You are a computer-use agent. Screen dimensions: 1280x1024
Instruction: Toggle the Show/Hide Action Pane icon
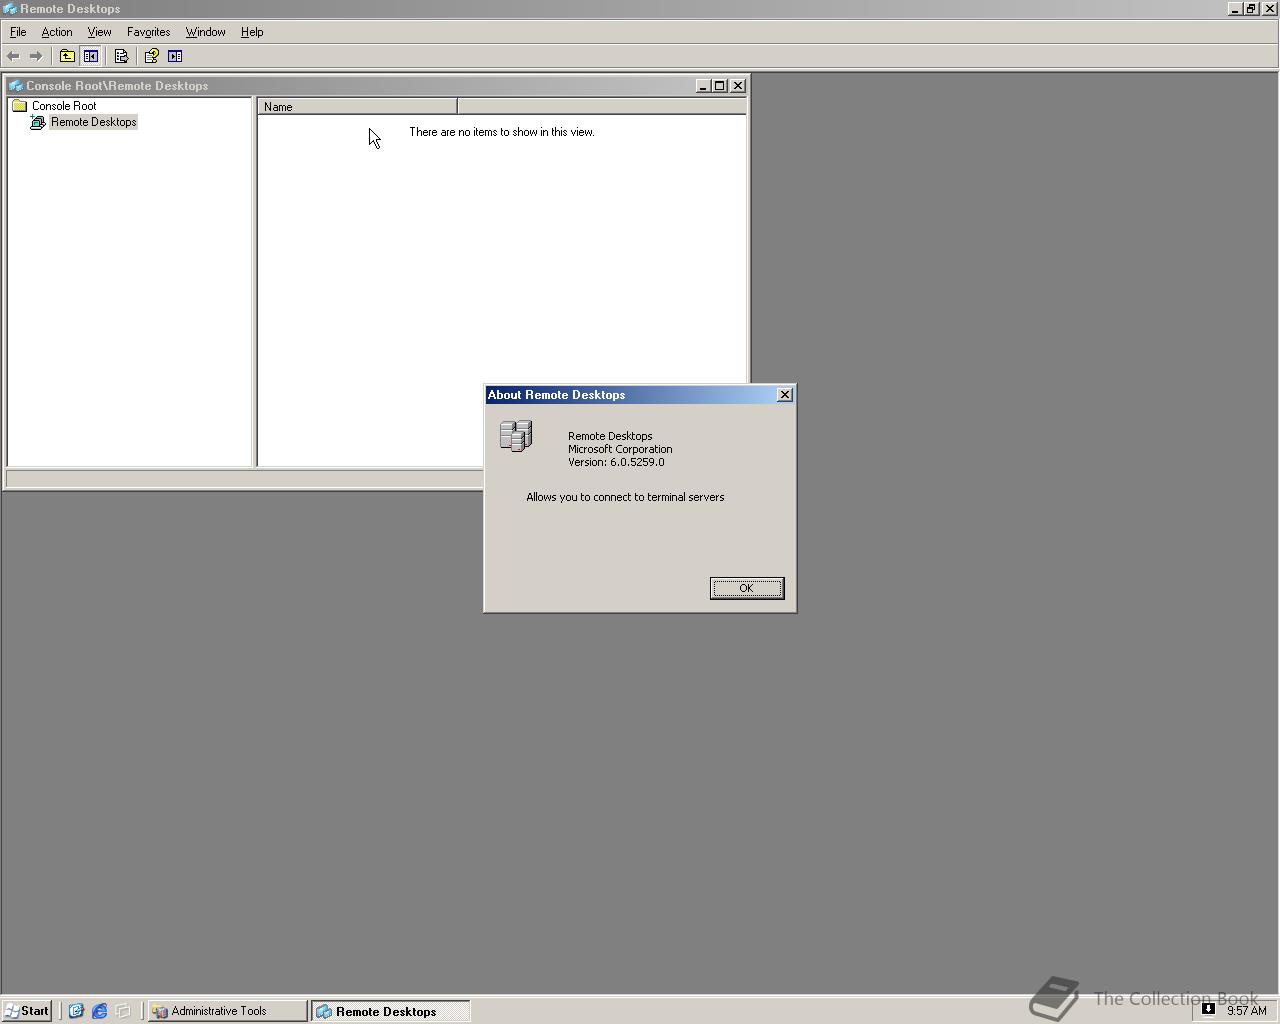tap(175, 56)
